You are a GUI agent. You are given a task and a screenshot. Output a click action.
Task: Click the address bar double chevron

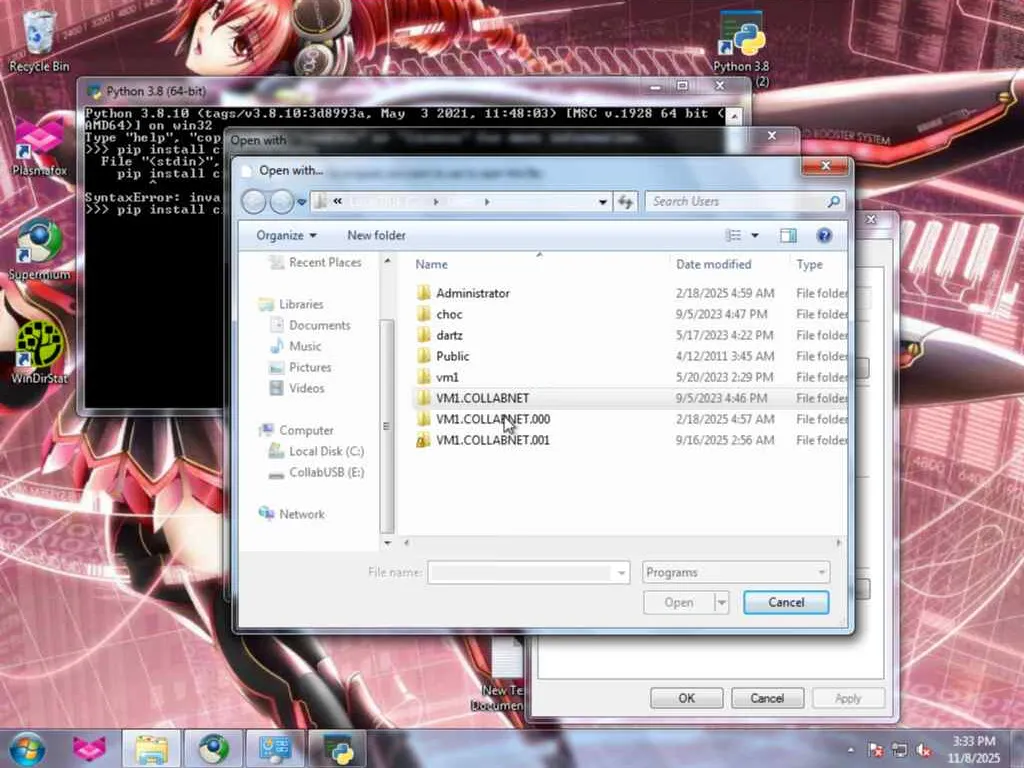tap(338, 201)
